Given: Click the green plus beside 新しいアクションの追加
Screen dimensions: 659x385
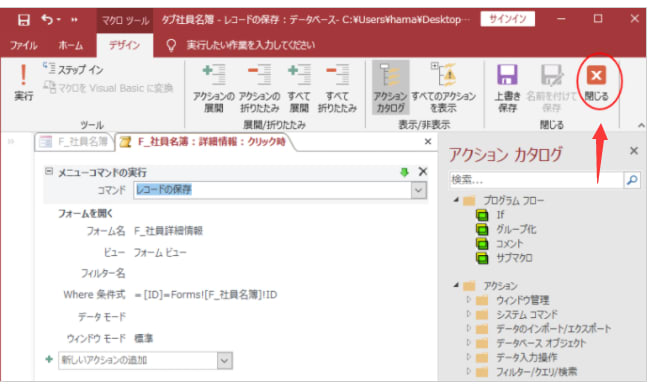Looking at the screenshot, I should click(49, 359).
